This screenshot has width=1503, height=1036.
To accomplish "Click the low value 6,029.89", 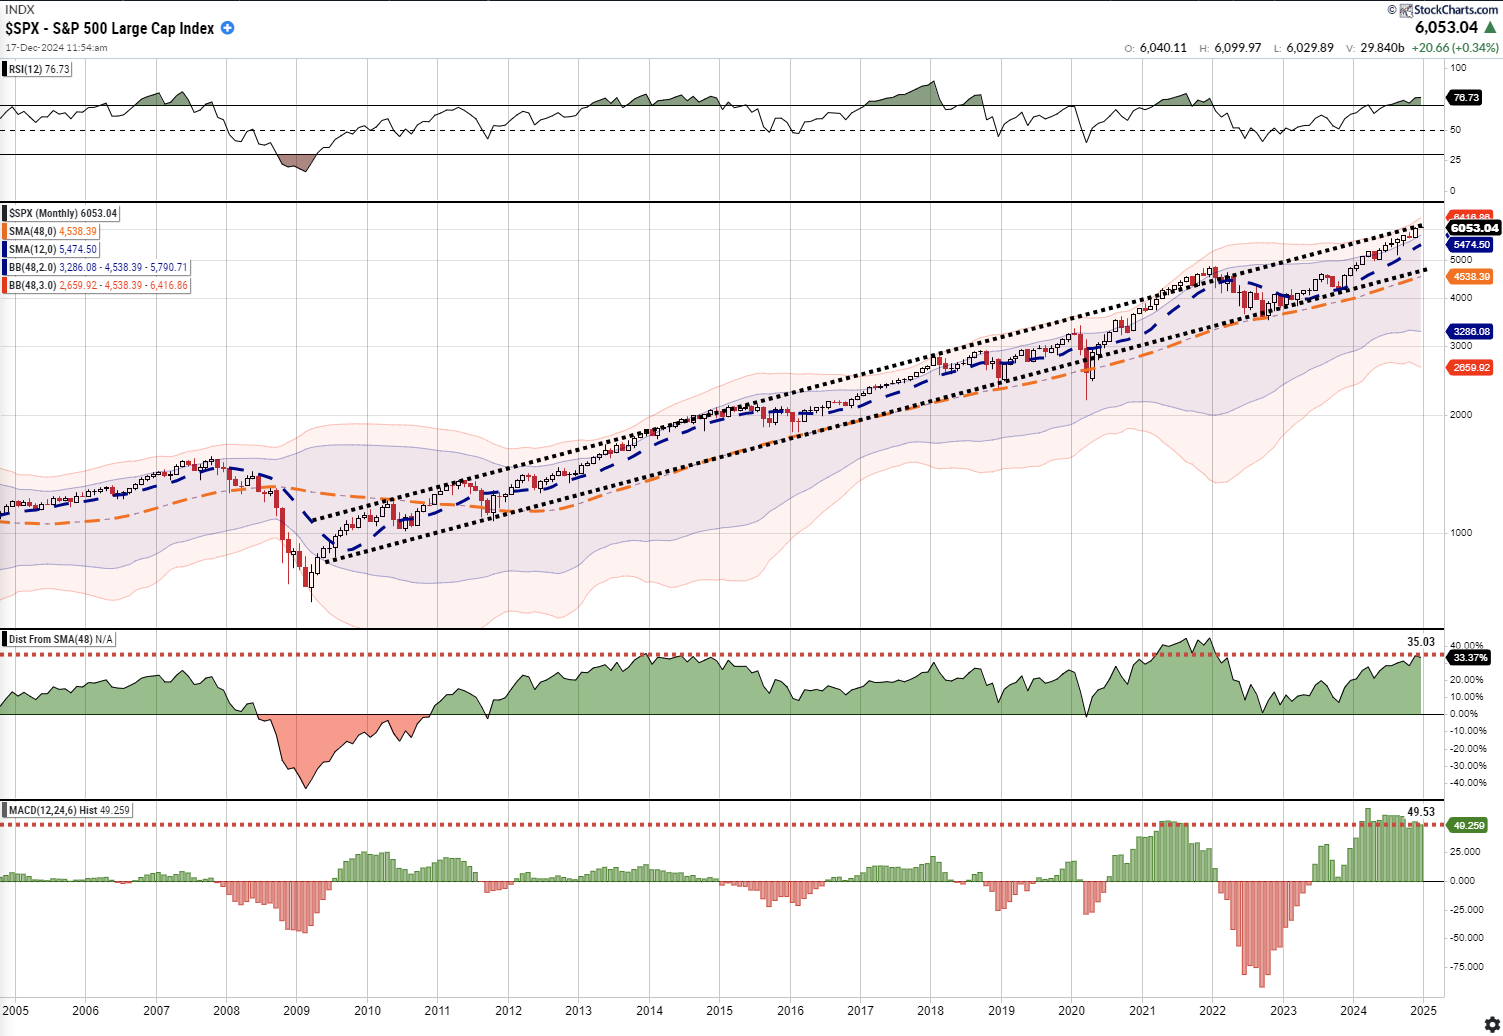I will tap(1310, 48).
